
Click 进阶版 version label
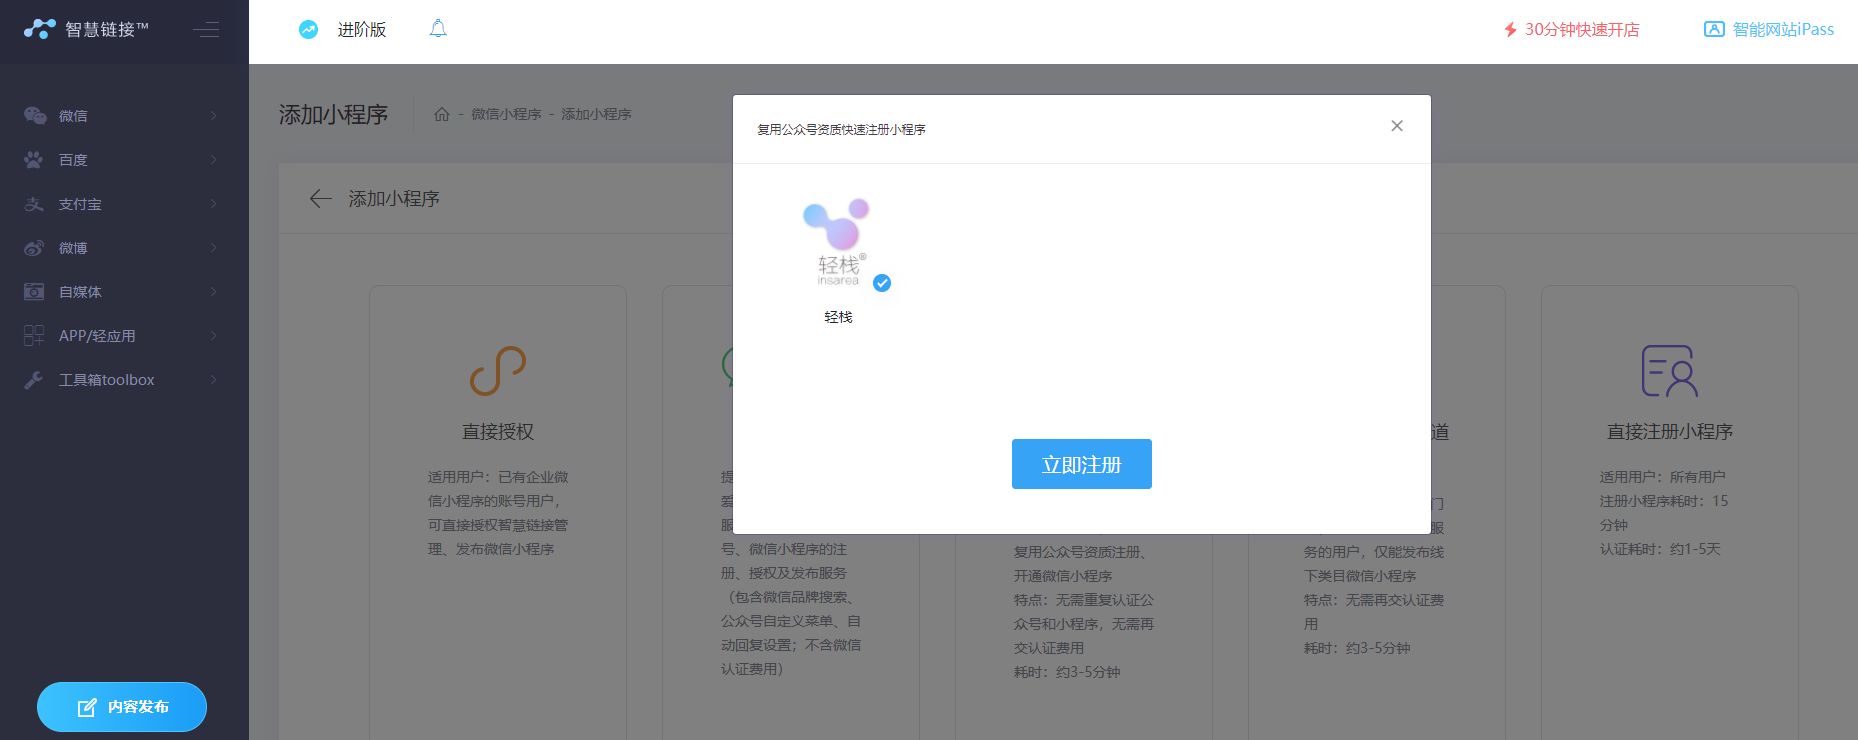tap(362, 30)
